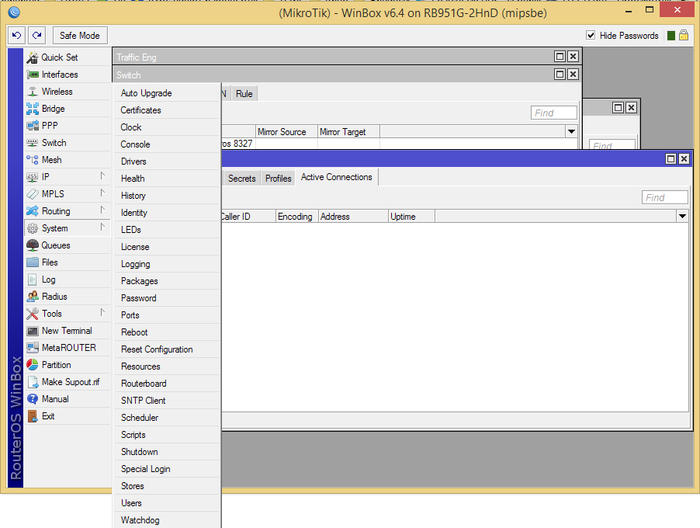Open the Log icon
This screenshot has height=528, width=700.
coord(32,279)
